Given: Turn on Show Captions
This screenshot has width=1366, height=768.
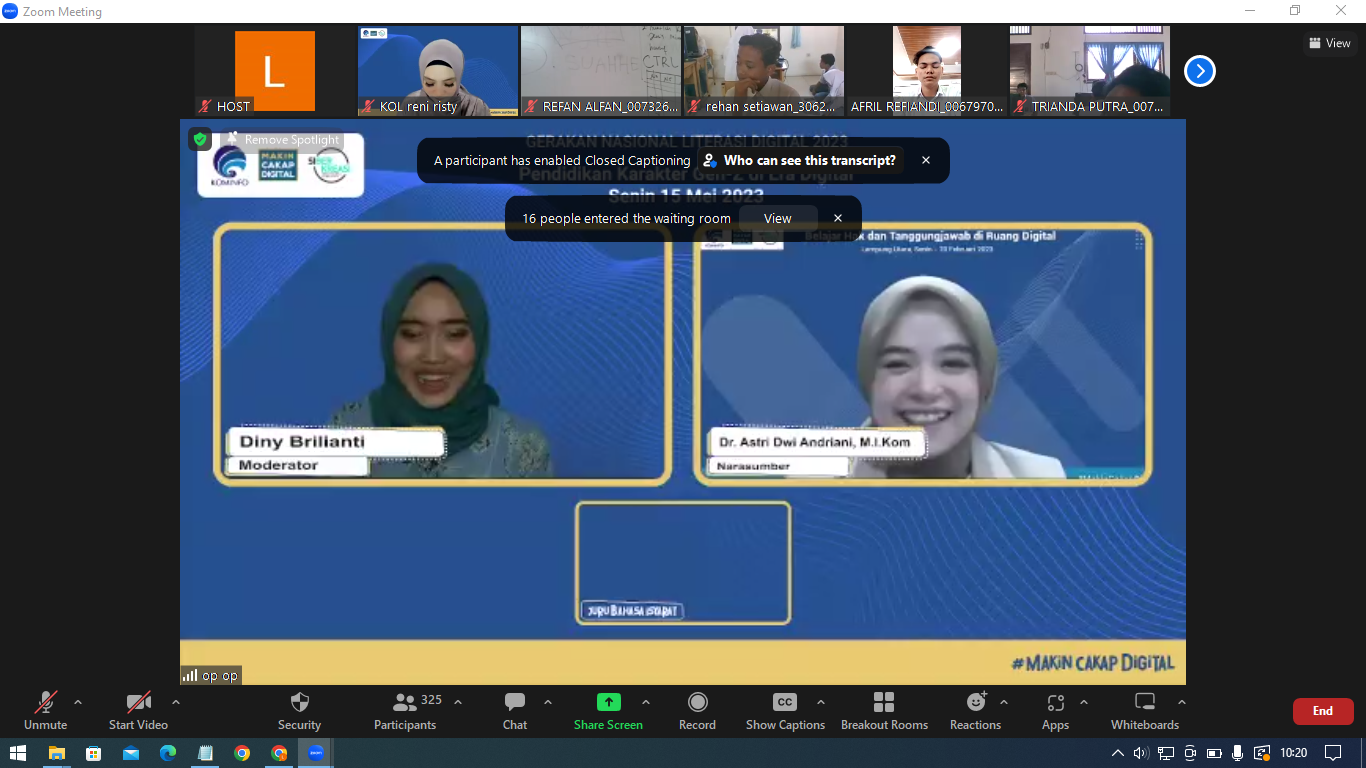Looking at the screenshot, I should (x=785, y=710).
